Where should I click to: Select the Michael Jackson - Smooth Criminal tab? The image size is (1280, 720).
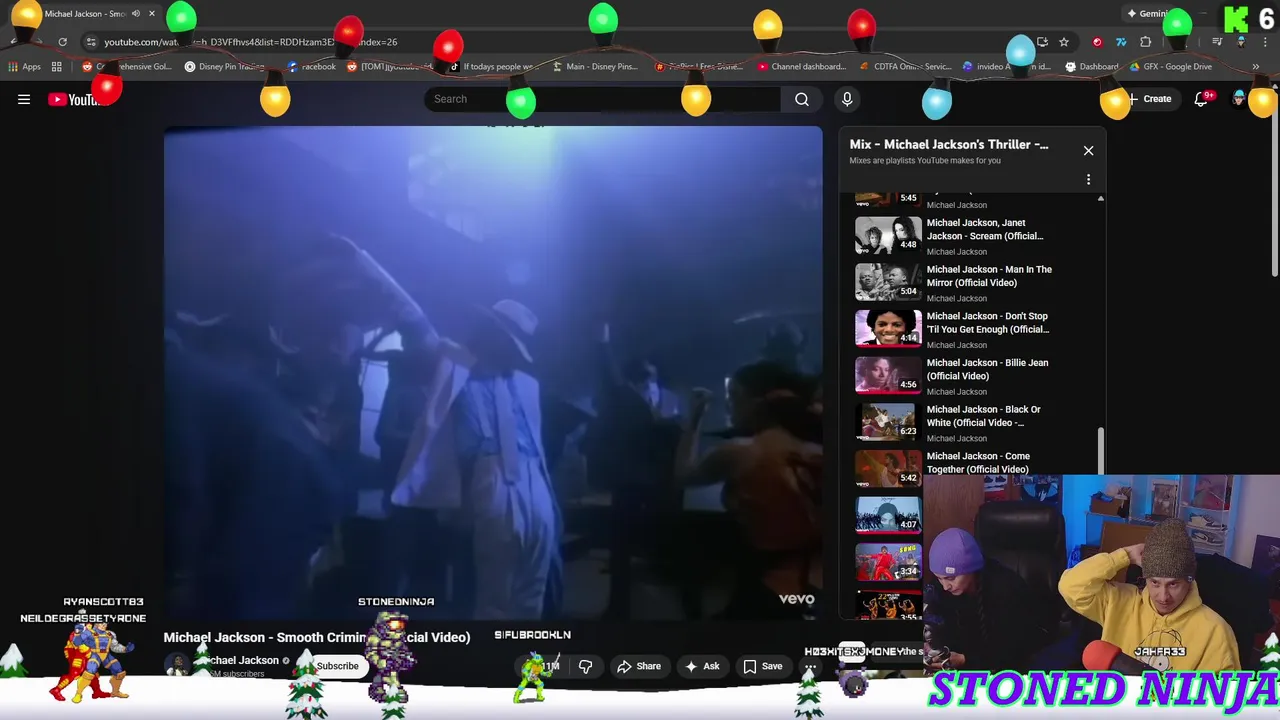point(84,14)
